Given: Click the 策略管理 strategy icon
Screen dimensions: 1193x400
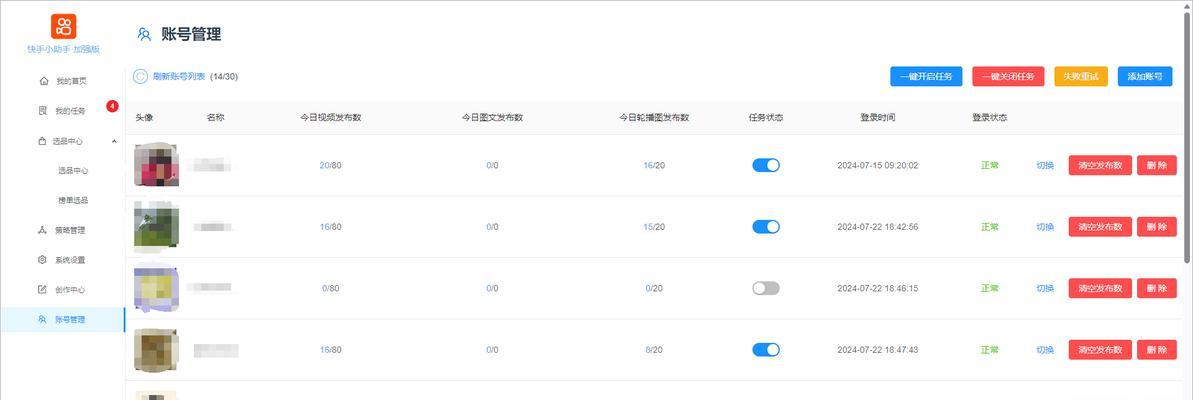Looking at the screenshot, I should coord(43,230).
